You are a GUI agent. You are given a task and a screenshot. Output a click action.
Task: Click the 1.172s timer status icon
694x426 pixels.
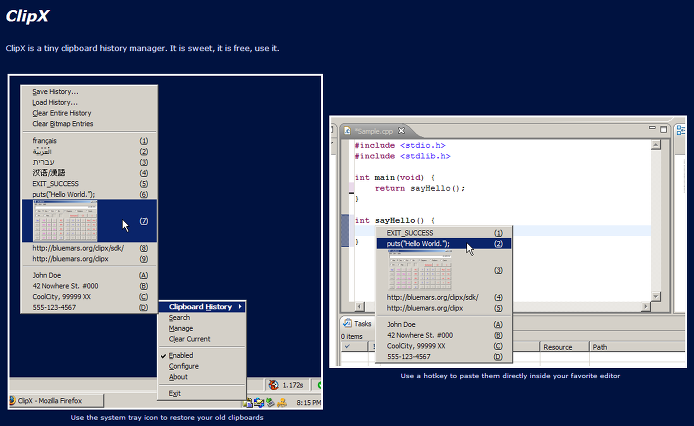(274, 385)
